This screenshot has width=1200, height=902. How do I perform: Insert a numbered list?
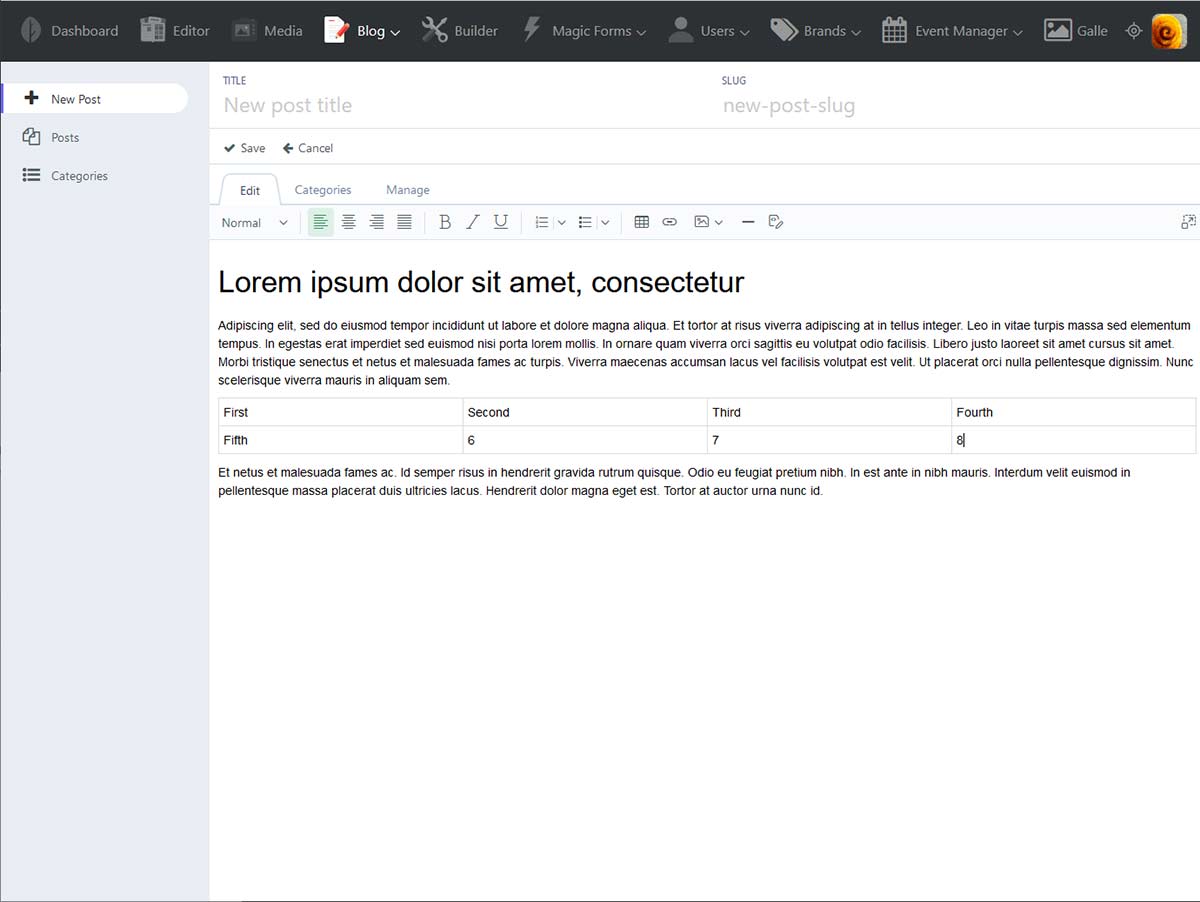541,222
